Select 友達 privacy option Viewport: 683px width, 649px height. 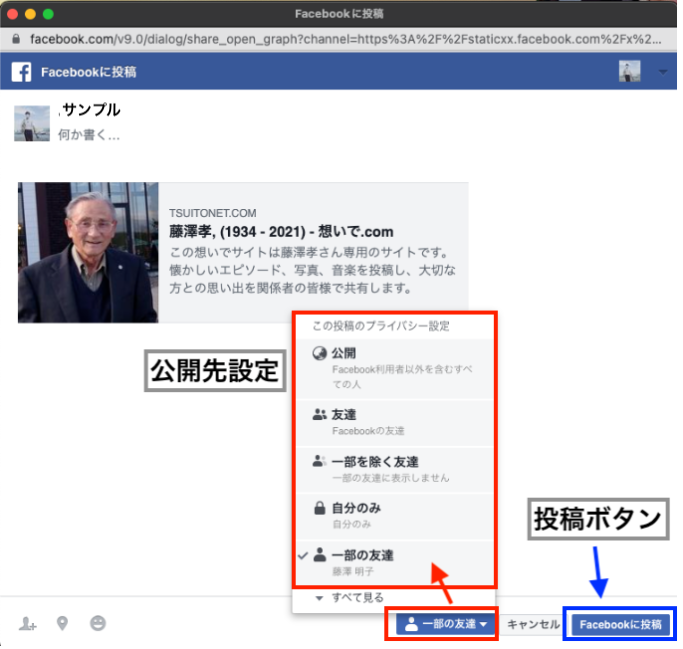(395, 423)
